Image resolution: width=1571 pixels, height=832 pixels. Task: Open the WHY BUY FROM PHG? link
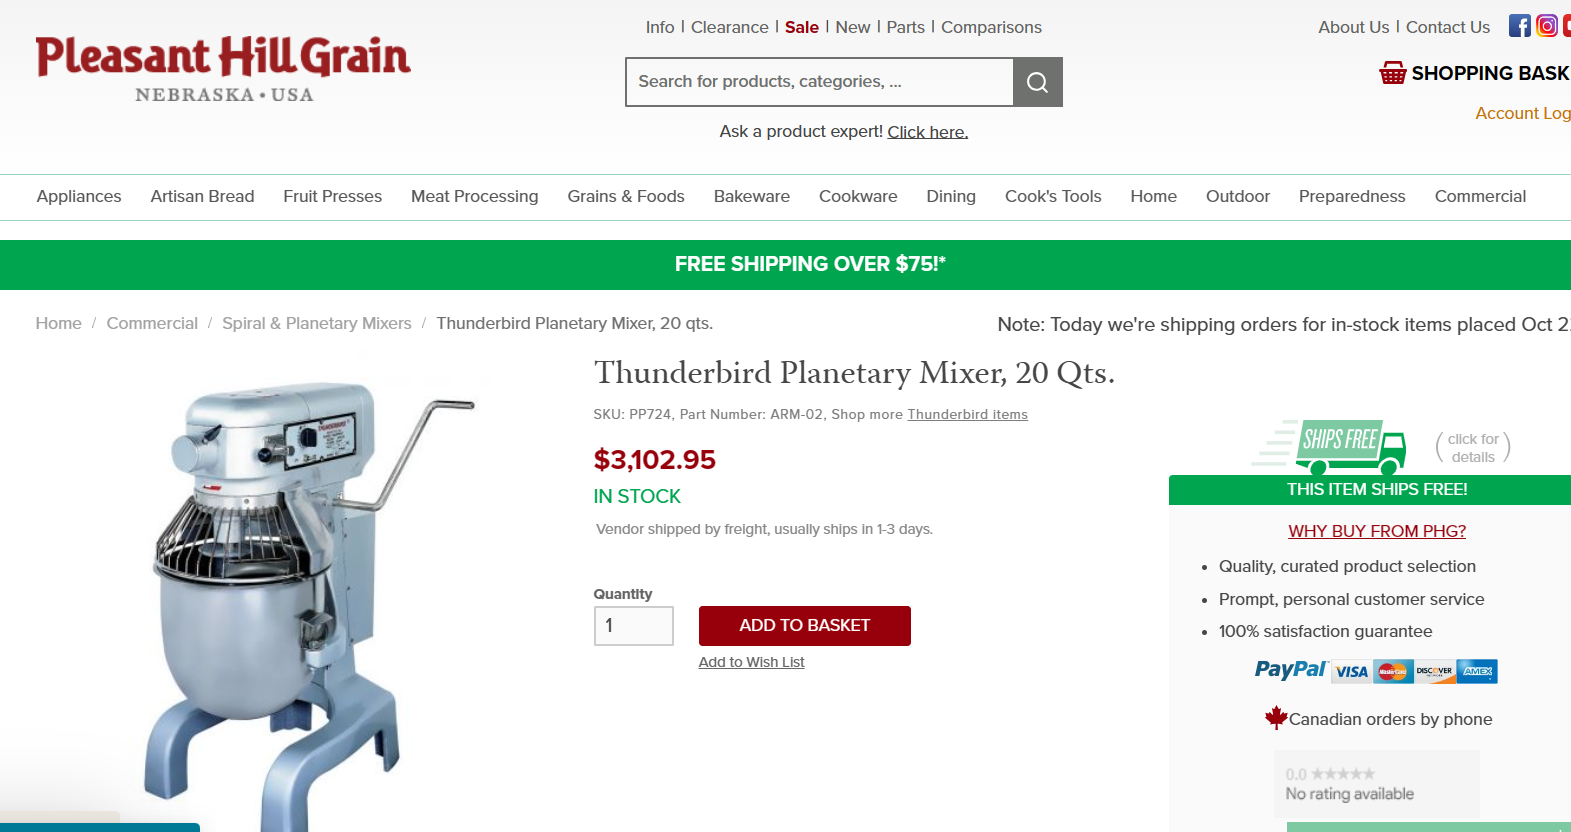(1376, 531)
